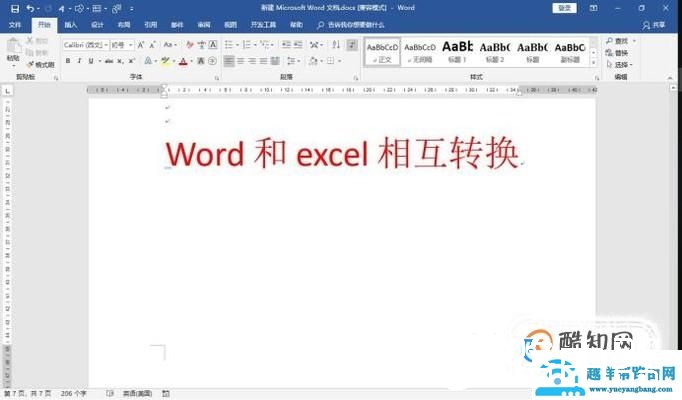Open the ribbon display options icon
Image resolution: width=682 pixels, height=400 pixels.
pyautogui.click(x=593, y=8)
